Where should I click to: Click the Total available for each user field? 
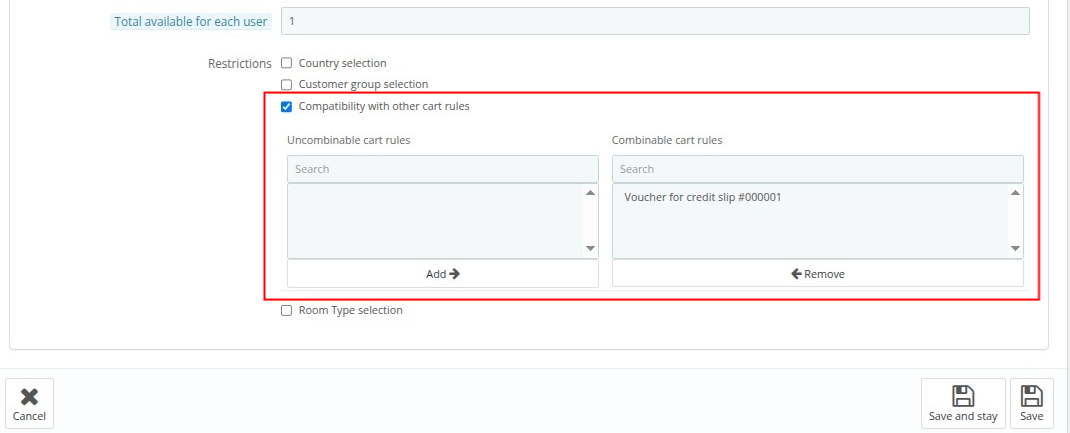[x=655, y=21]
